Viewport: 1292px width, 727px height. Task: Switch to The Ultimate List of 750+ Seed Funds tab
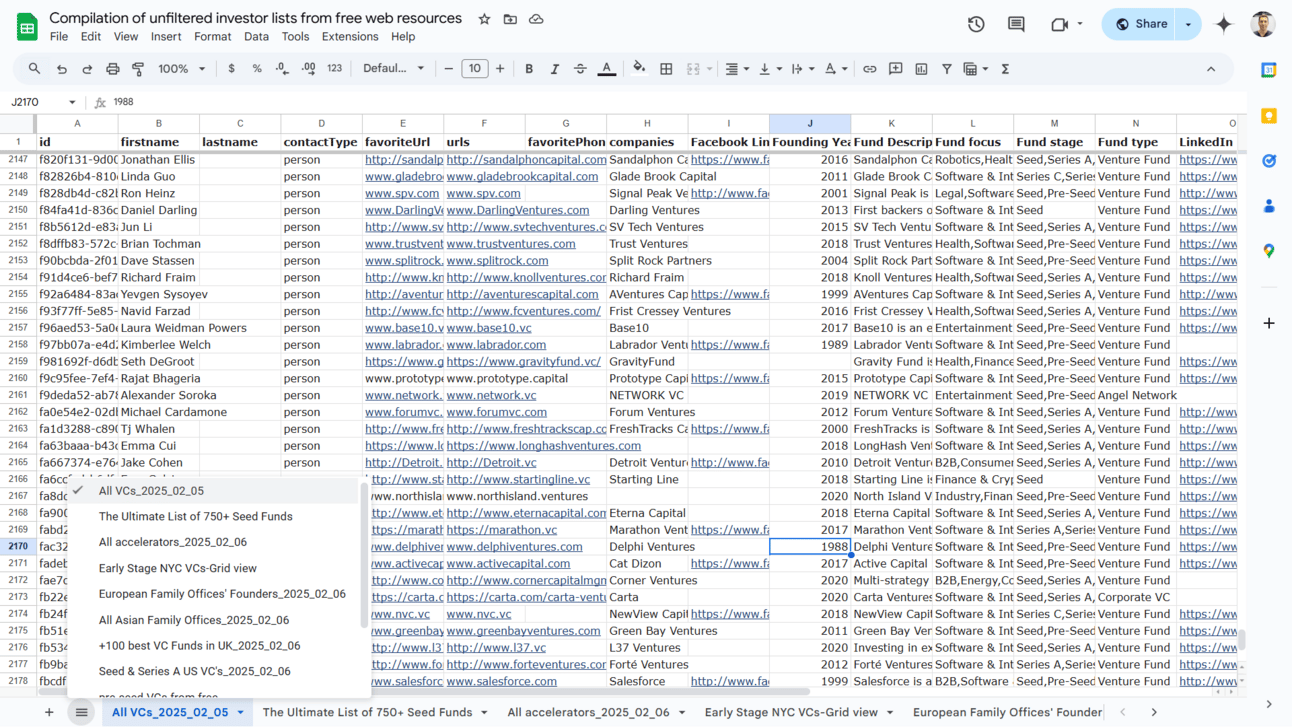368,712
